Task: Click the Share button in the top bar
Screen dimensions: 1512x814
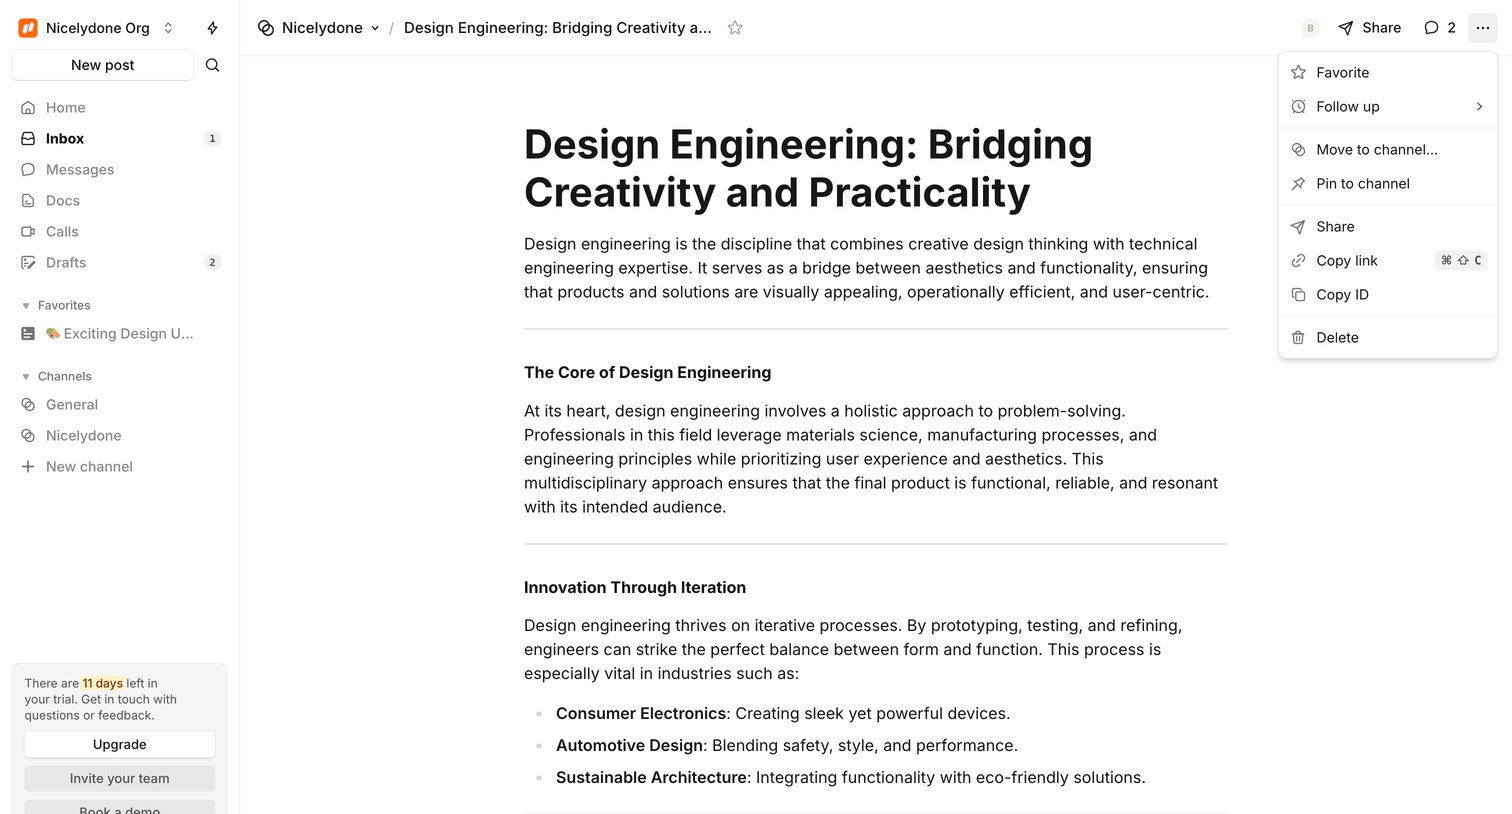Action: 1369,28
